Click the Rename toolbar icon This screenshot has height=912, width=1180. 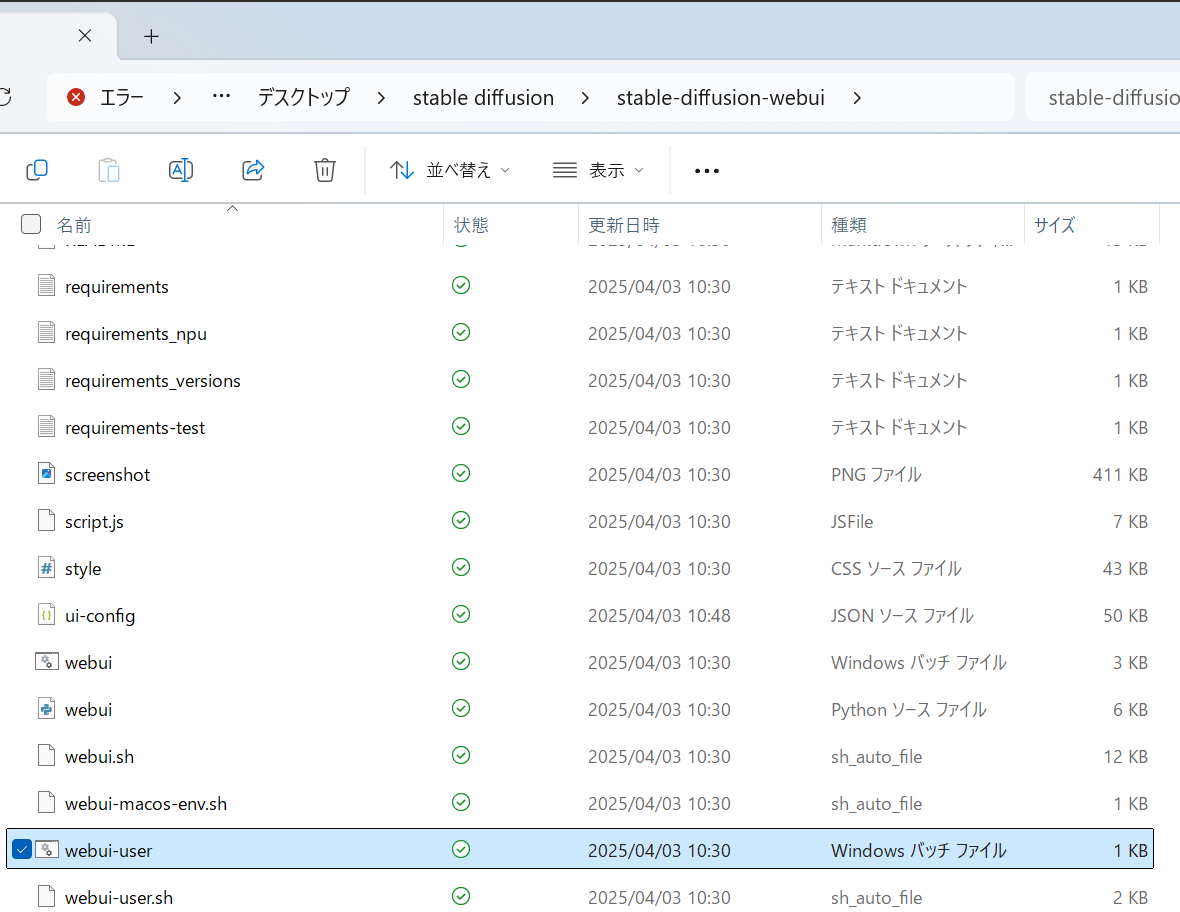(x=181, y=170)
